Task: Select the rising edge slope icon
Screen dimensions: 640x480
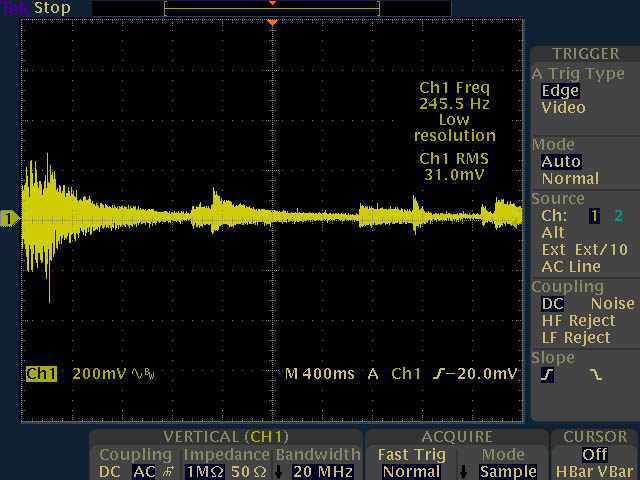Action: [x=548, y=375]
